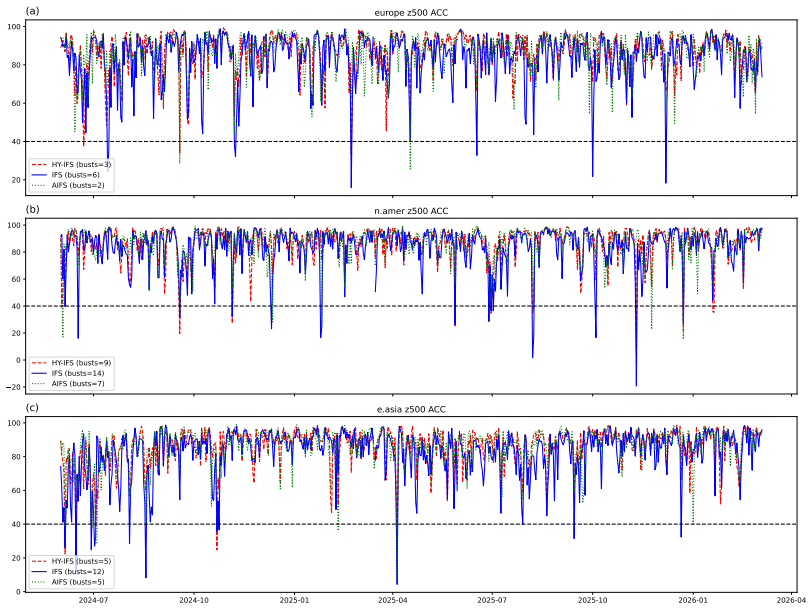Select AIFS (busts=2) legend entry
The image size is (812, 609).
click(68, 185)
